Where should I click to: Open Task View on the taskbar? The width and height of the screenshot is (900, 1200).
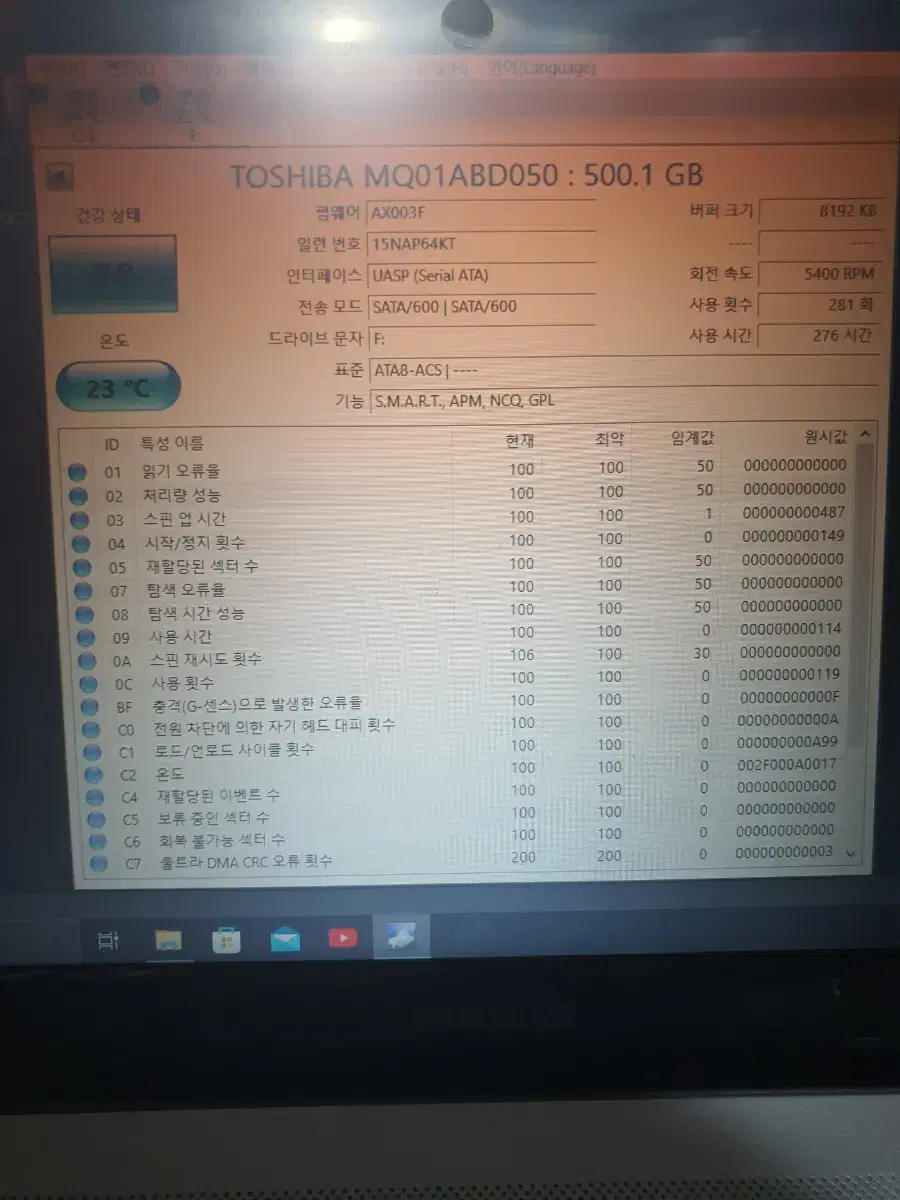[x=108, y=940]
